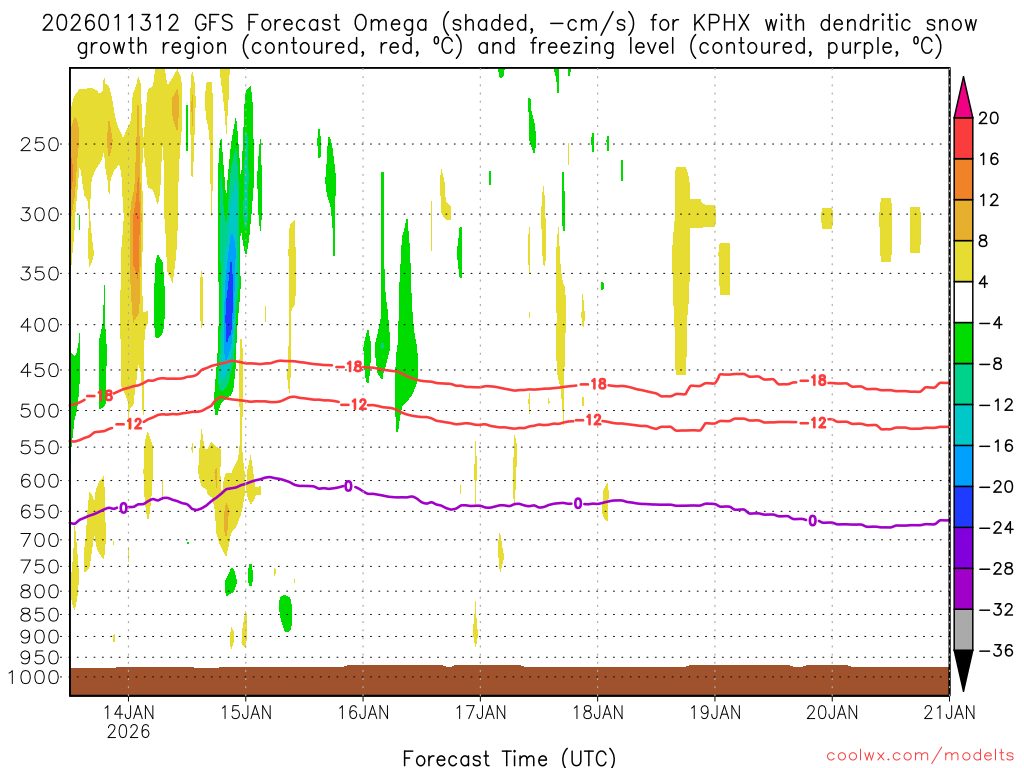This screenshot has width=1024, height=768.
Task: Click the 300 pressure level label
Action: pyautogui.click(x=40, y=214)
